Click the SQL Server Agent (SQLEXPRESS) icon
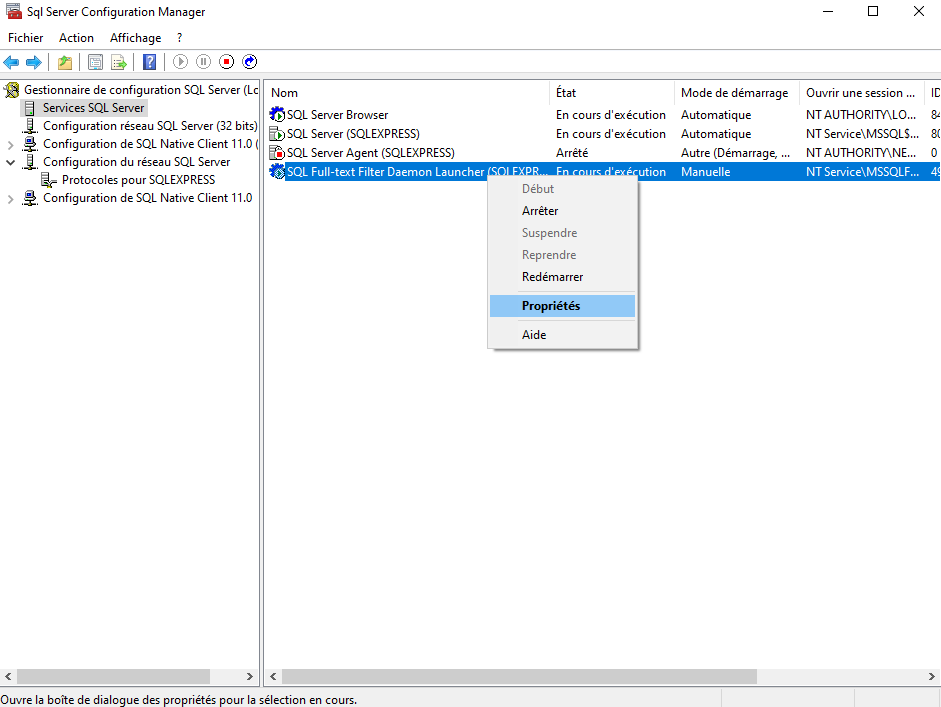The image size is (941, 707). (278, 153)
